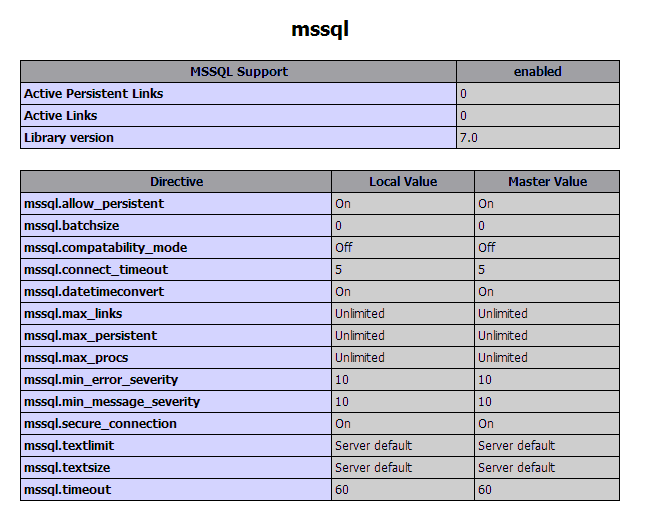Screen dimensions: 653x518
Task: Click the Local Value column header
Action: coord(403,182)
